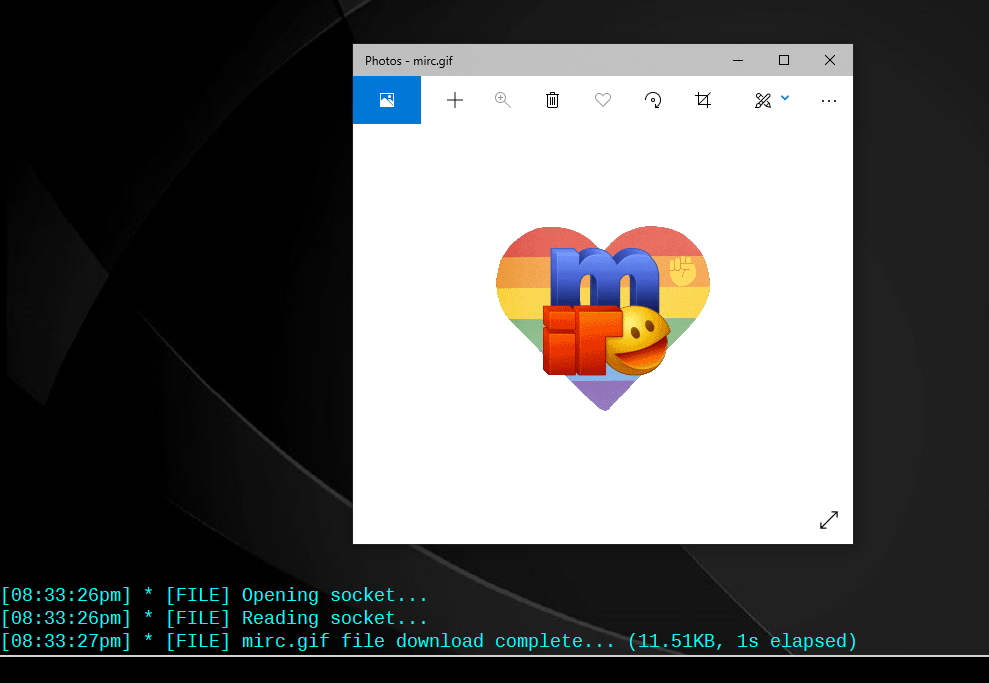Click the Edit & Create pencil icon
The width and height of the screenshot is (989, 683).
click(x=763, y=100)
